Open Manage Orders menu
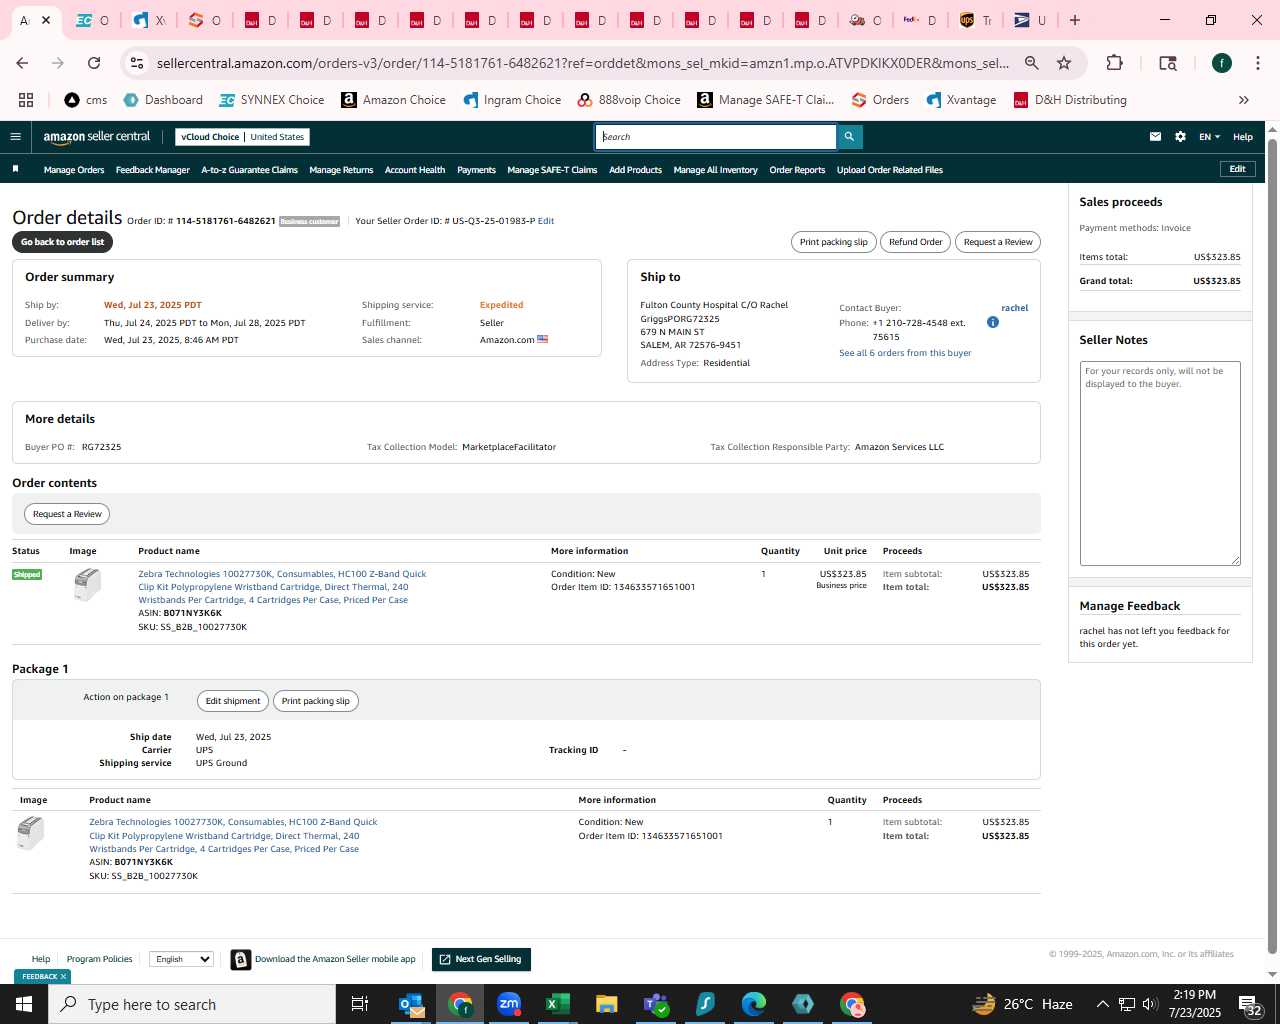 [x=74, y=170]
